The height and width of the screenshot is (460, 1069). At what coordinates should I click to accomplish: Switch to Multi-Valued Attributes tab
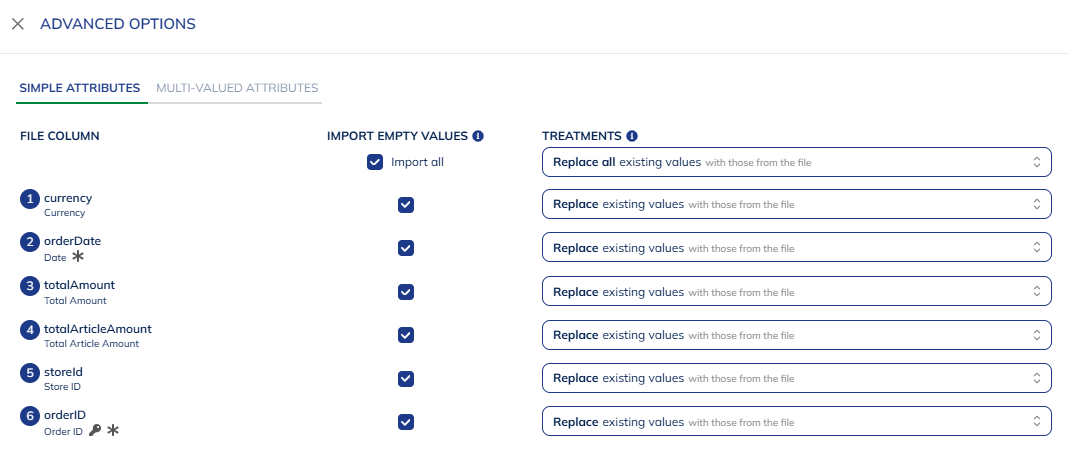237,88
